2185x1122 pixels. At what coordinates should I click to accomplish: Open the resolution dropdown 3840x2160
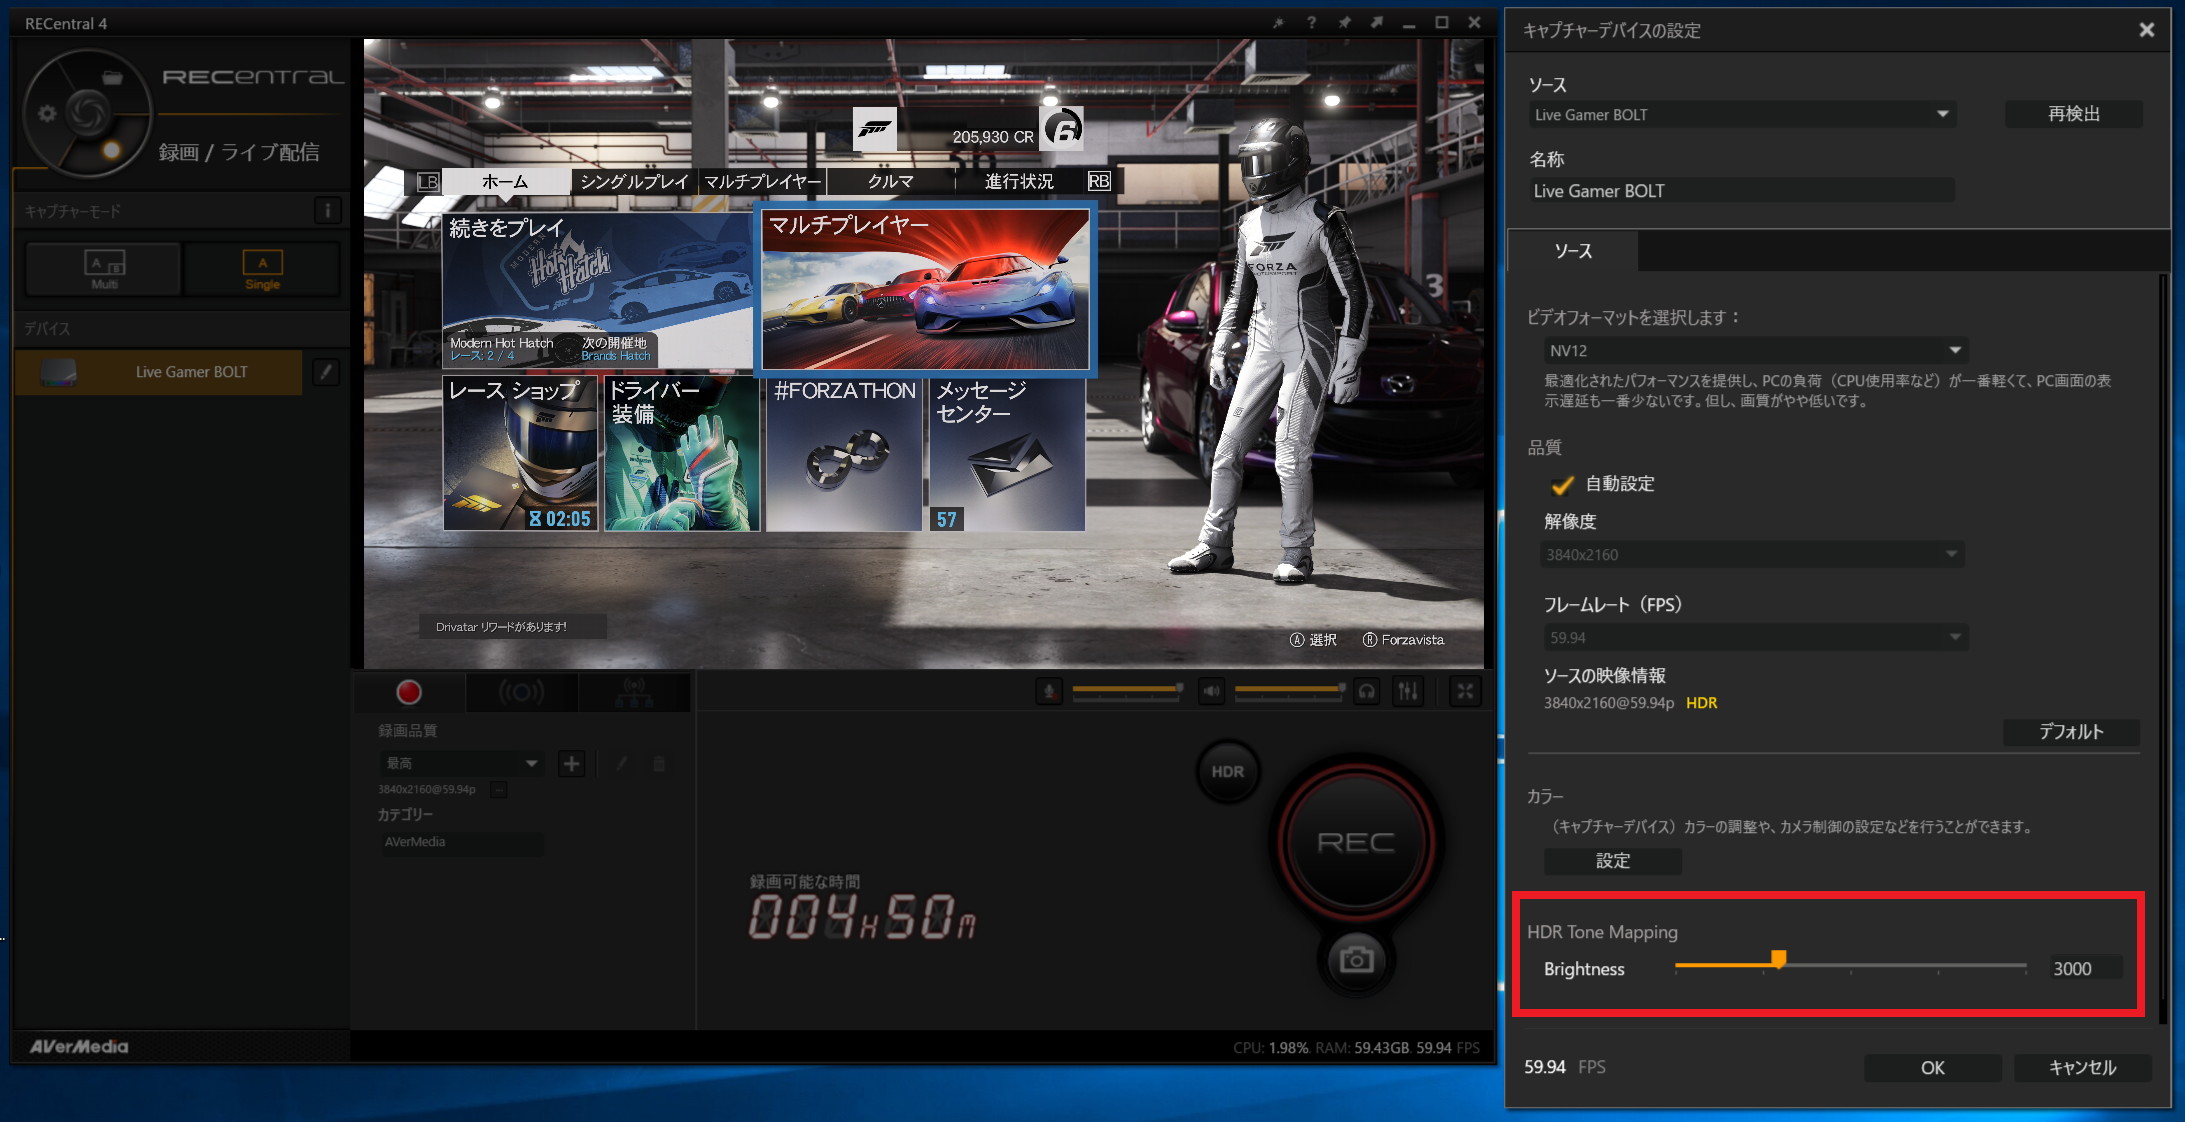pyautogui.click(x=1753, y=554)
